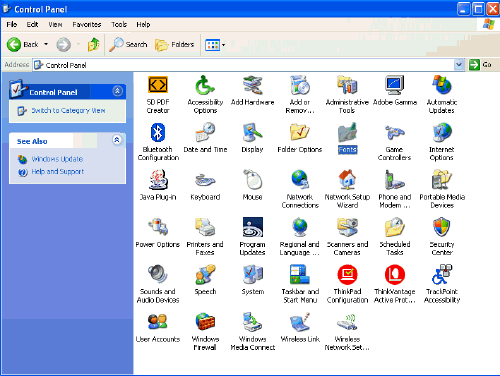Click the Forward toolbar button
Image resolution: width=500 pixels, height=376 pixels.
(x=63, y=44)
